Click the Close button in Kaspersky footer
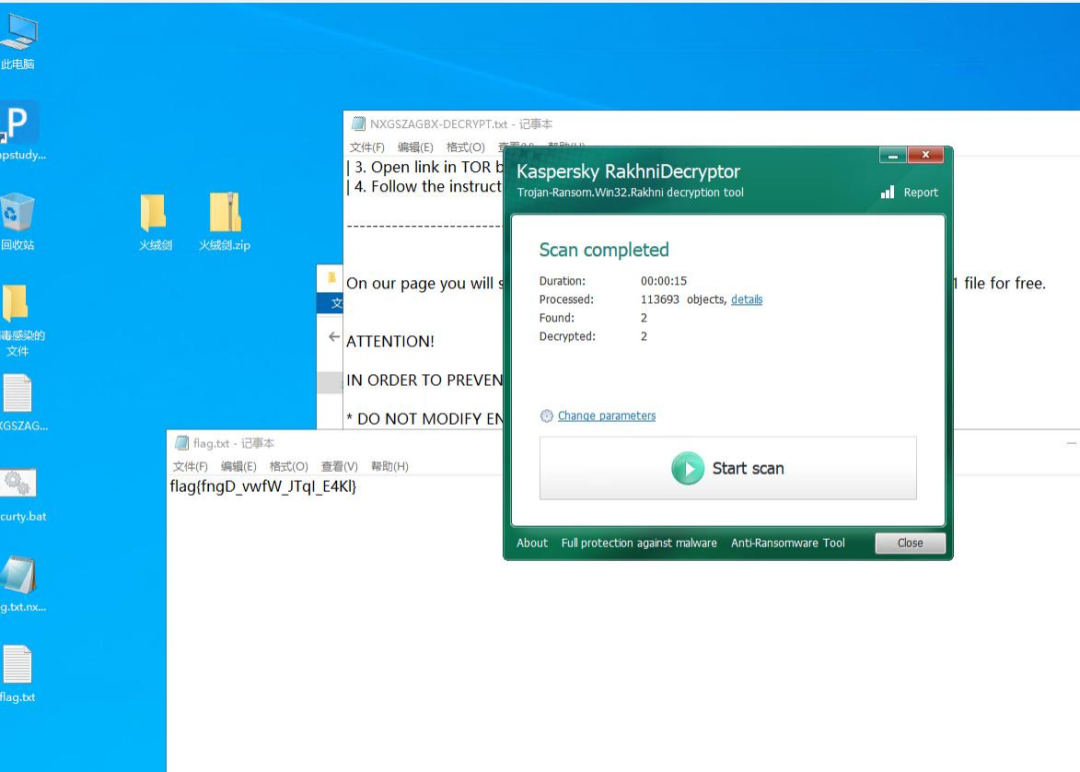Image resolution: width=1080 pixels, height=772 pixels. pyautogui.click(x=910, y=543)
